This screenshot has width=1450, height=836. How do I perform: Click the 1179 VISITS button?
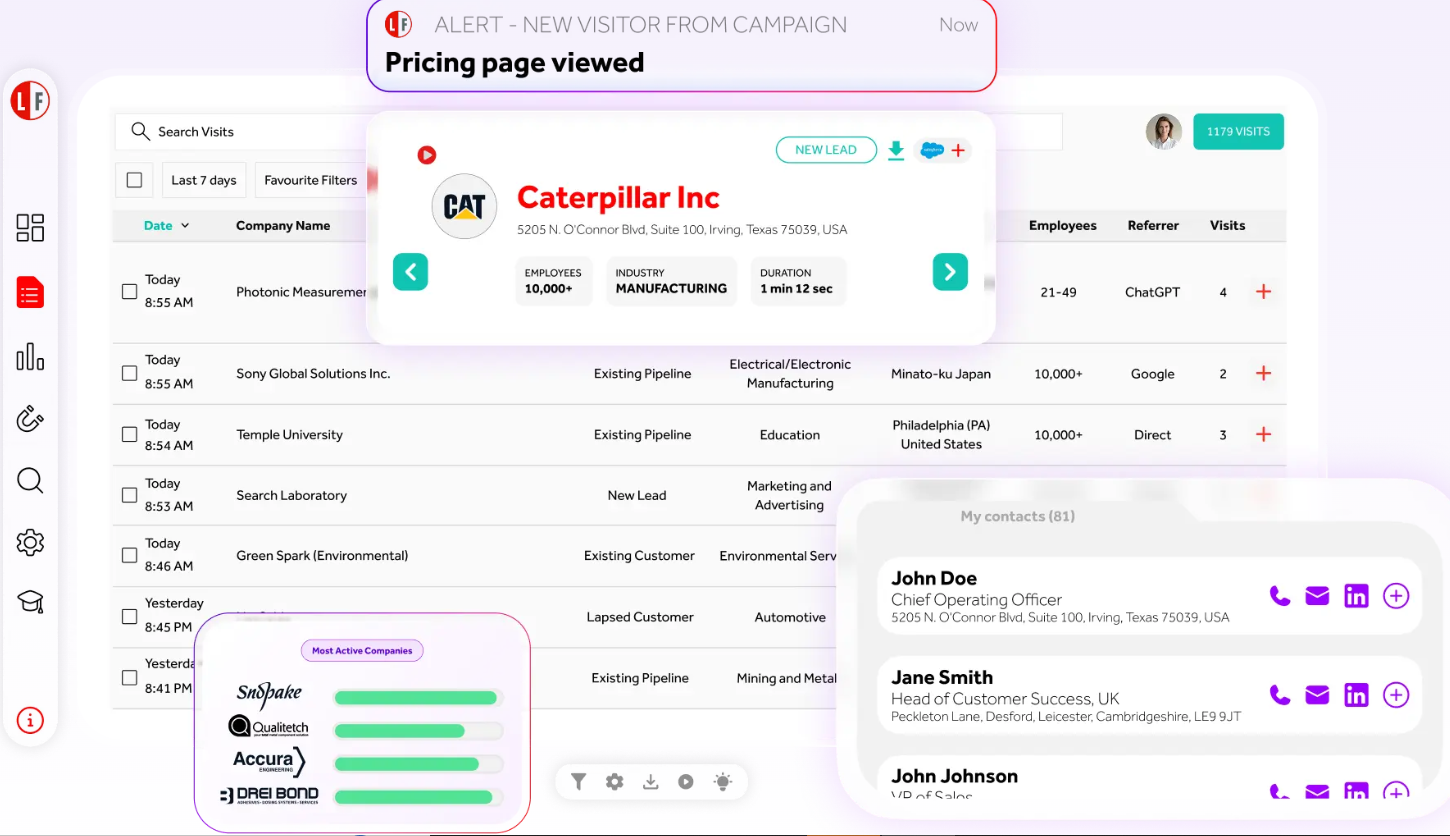click(x=1238, y=132)
